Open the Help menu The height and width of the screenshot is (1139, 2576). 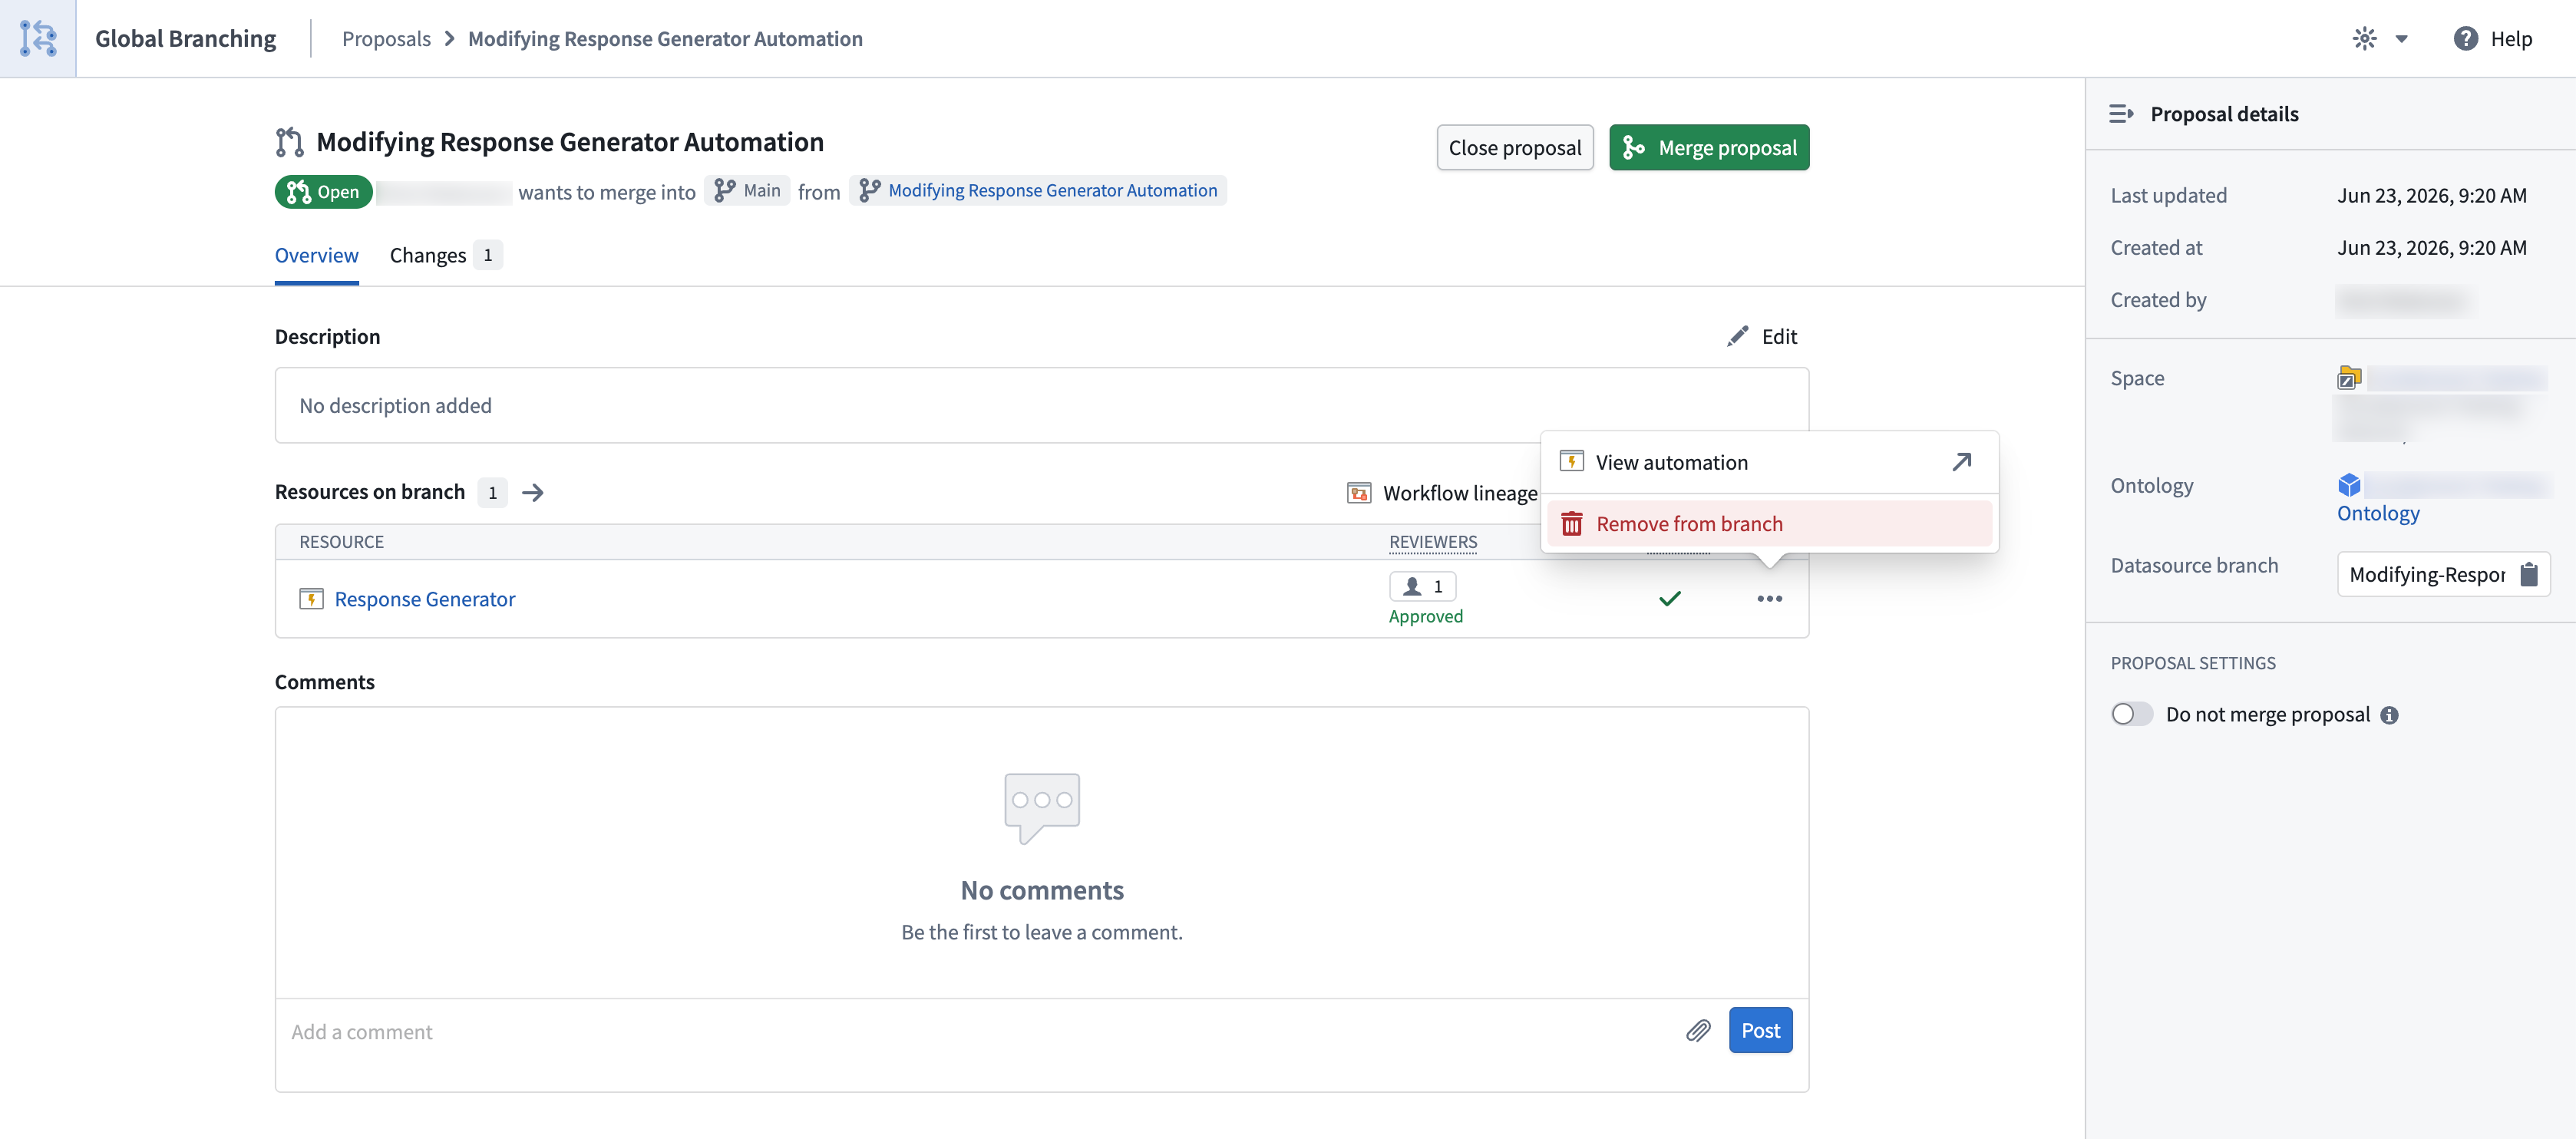click(x=2492, y=38)
